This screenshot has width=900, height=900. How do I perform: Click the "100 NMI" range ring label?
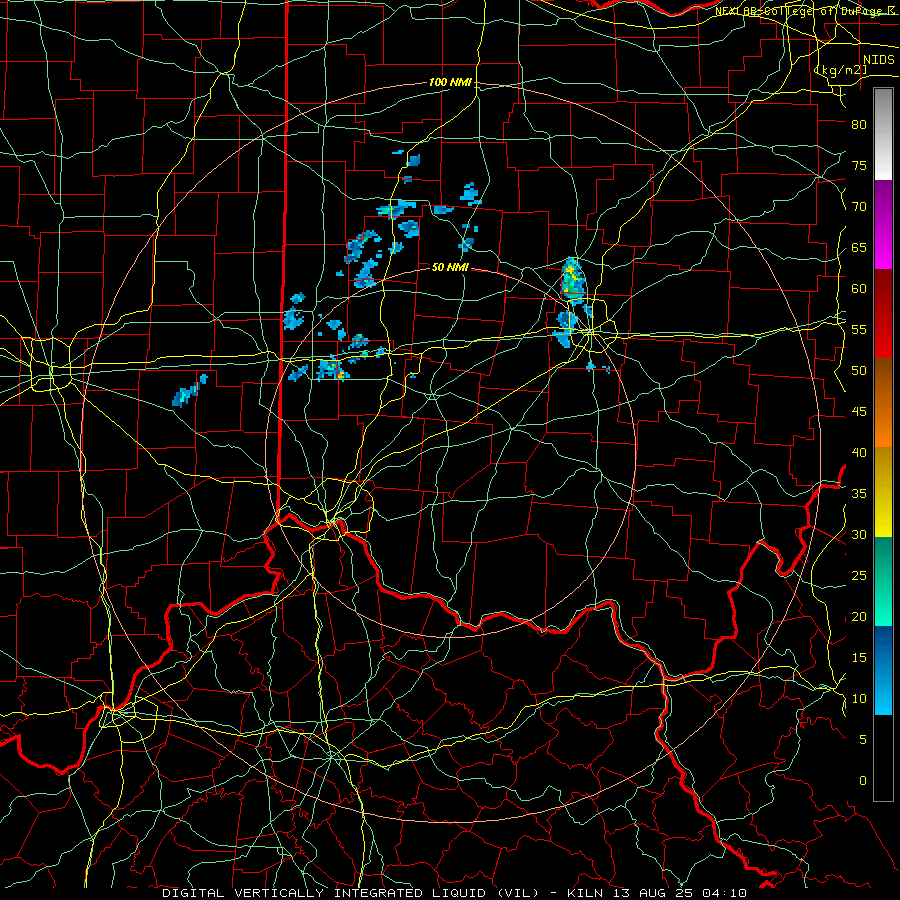tap(451, 83)
